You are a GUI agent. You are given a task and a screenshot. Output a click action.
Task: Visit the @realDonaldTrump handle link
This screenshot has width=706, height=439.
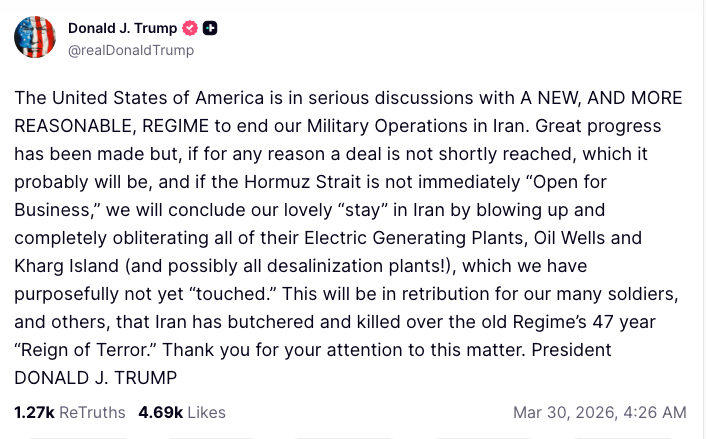(x=131, y=50)
